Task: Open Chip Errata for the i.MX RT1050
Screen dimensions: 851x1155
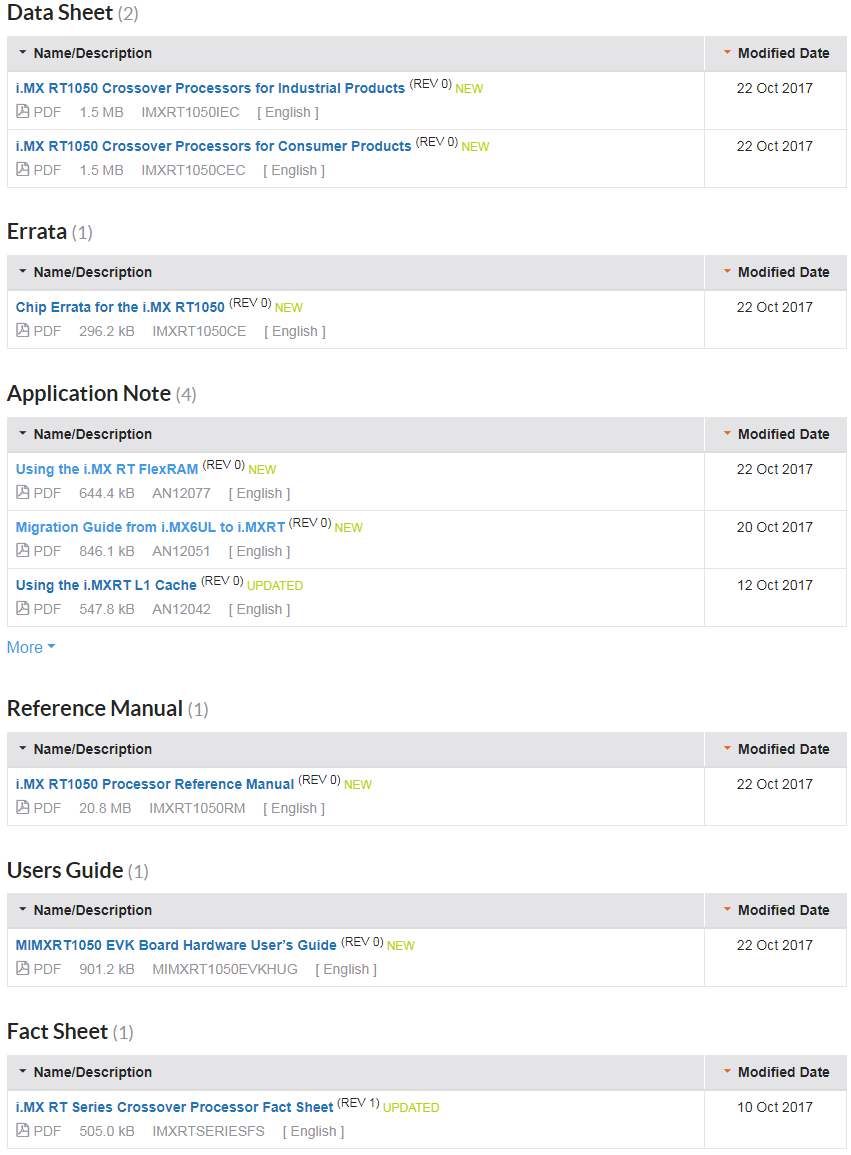Action: click(120, 307)
